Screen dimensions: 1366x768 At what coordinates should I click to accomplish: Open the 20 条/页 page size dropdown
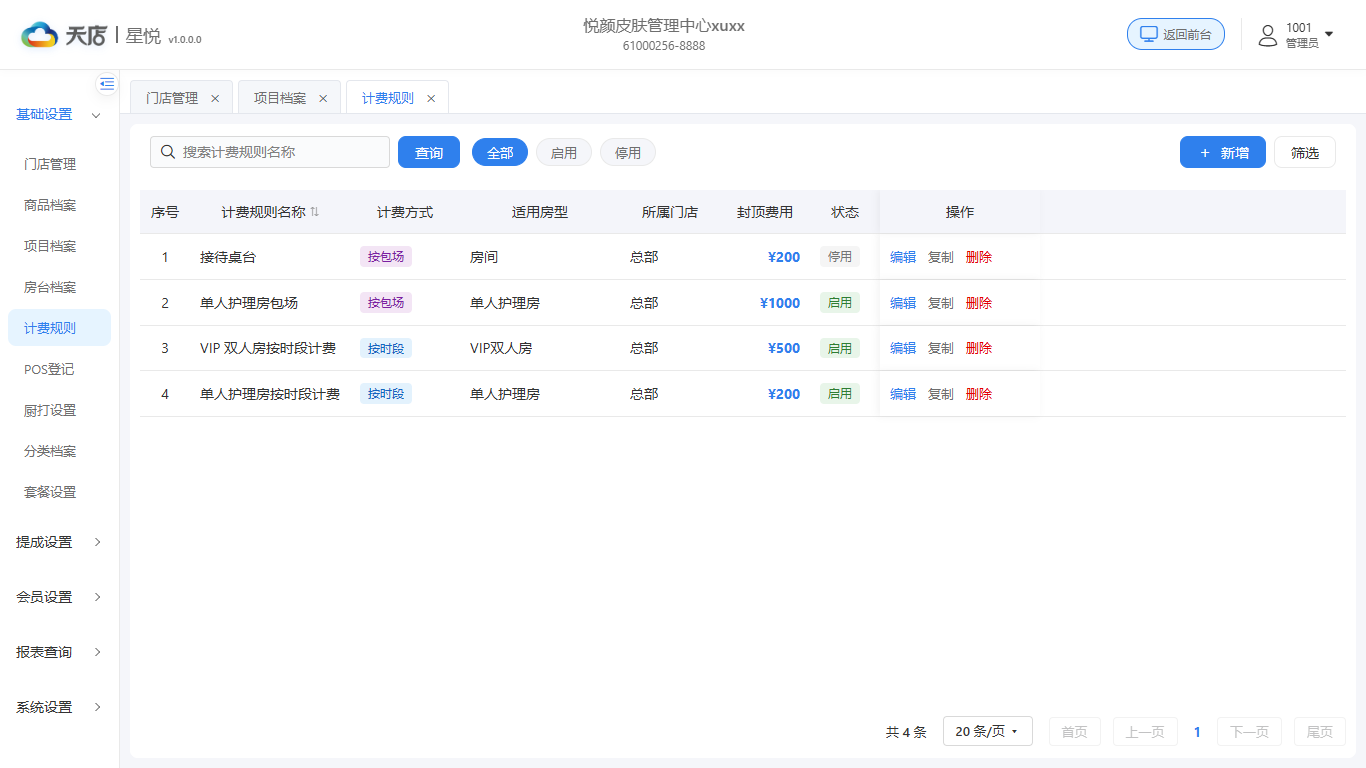pyautogui.click(x=988, y=731)
